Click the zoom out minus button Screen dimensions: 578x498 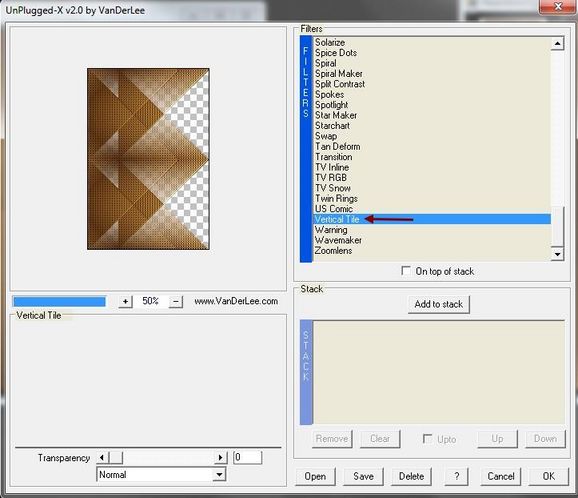coord(176,302)
